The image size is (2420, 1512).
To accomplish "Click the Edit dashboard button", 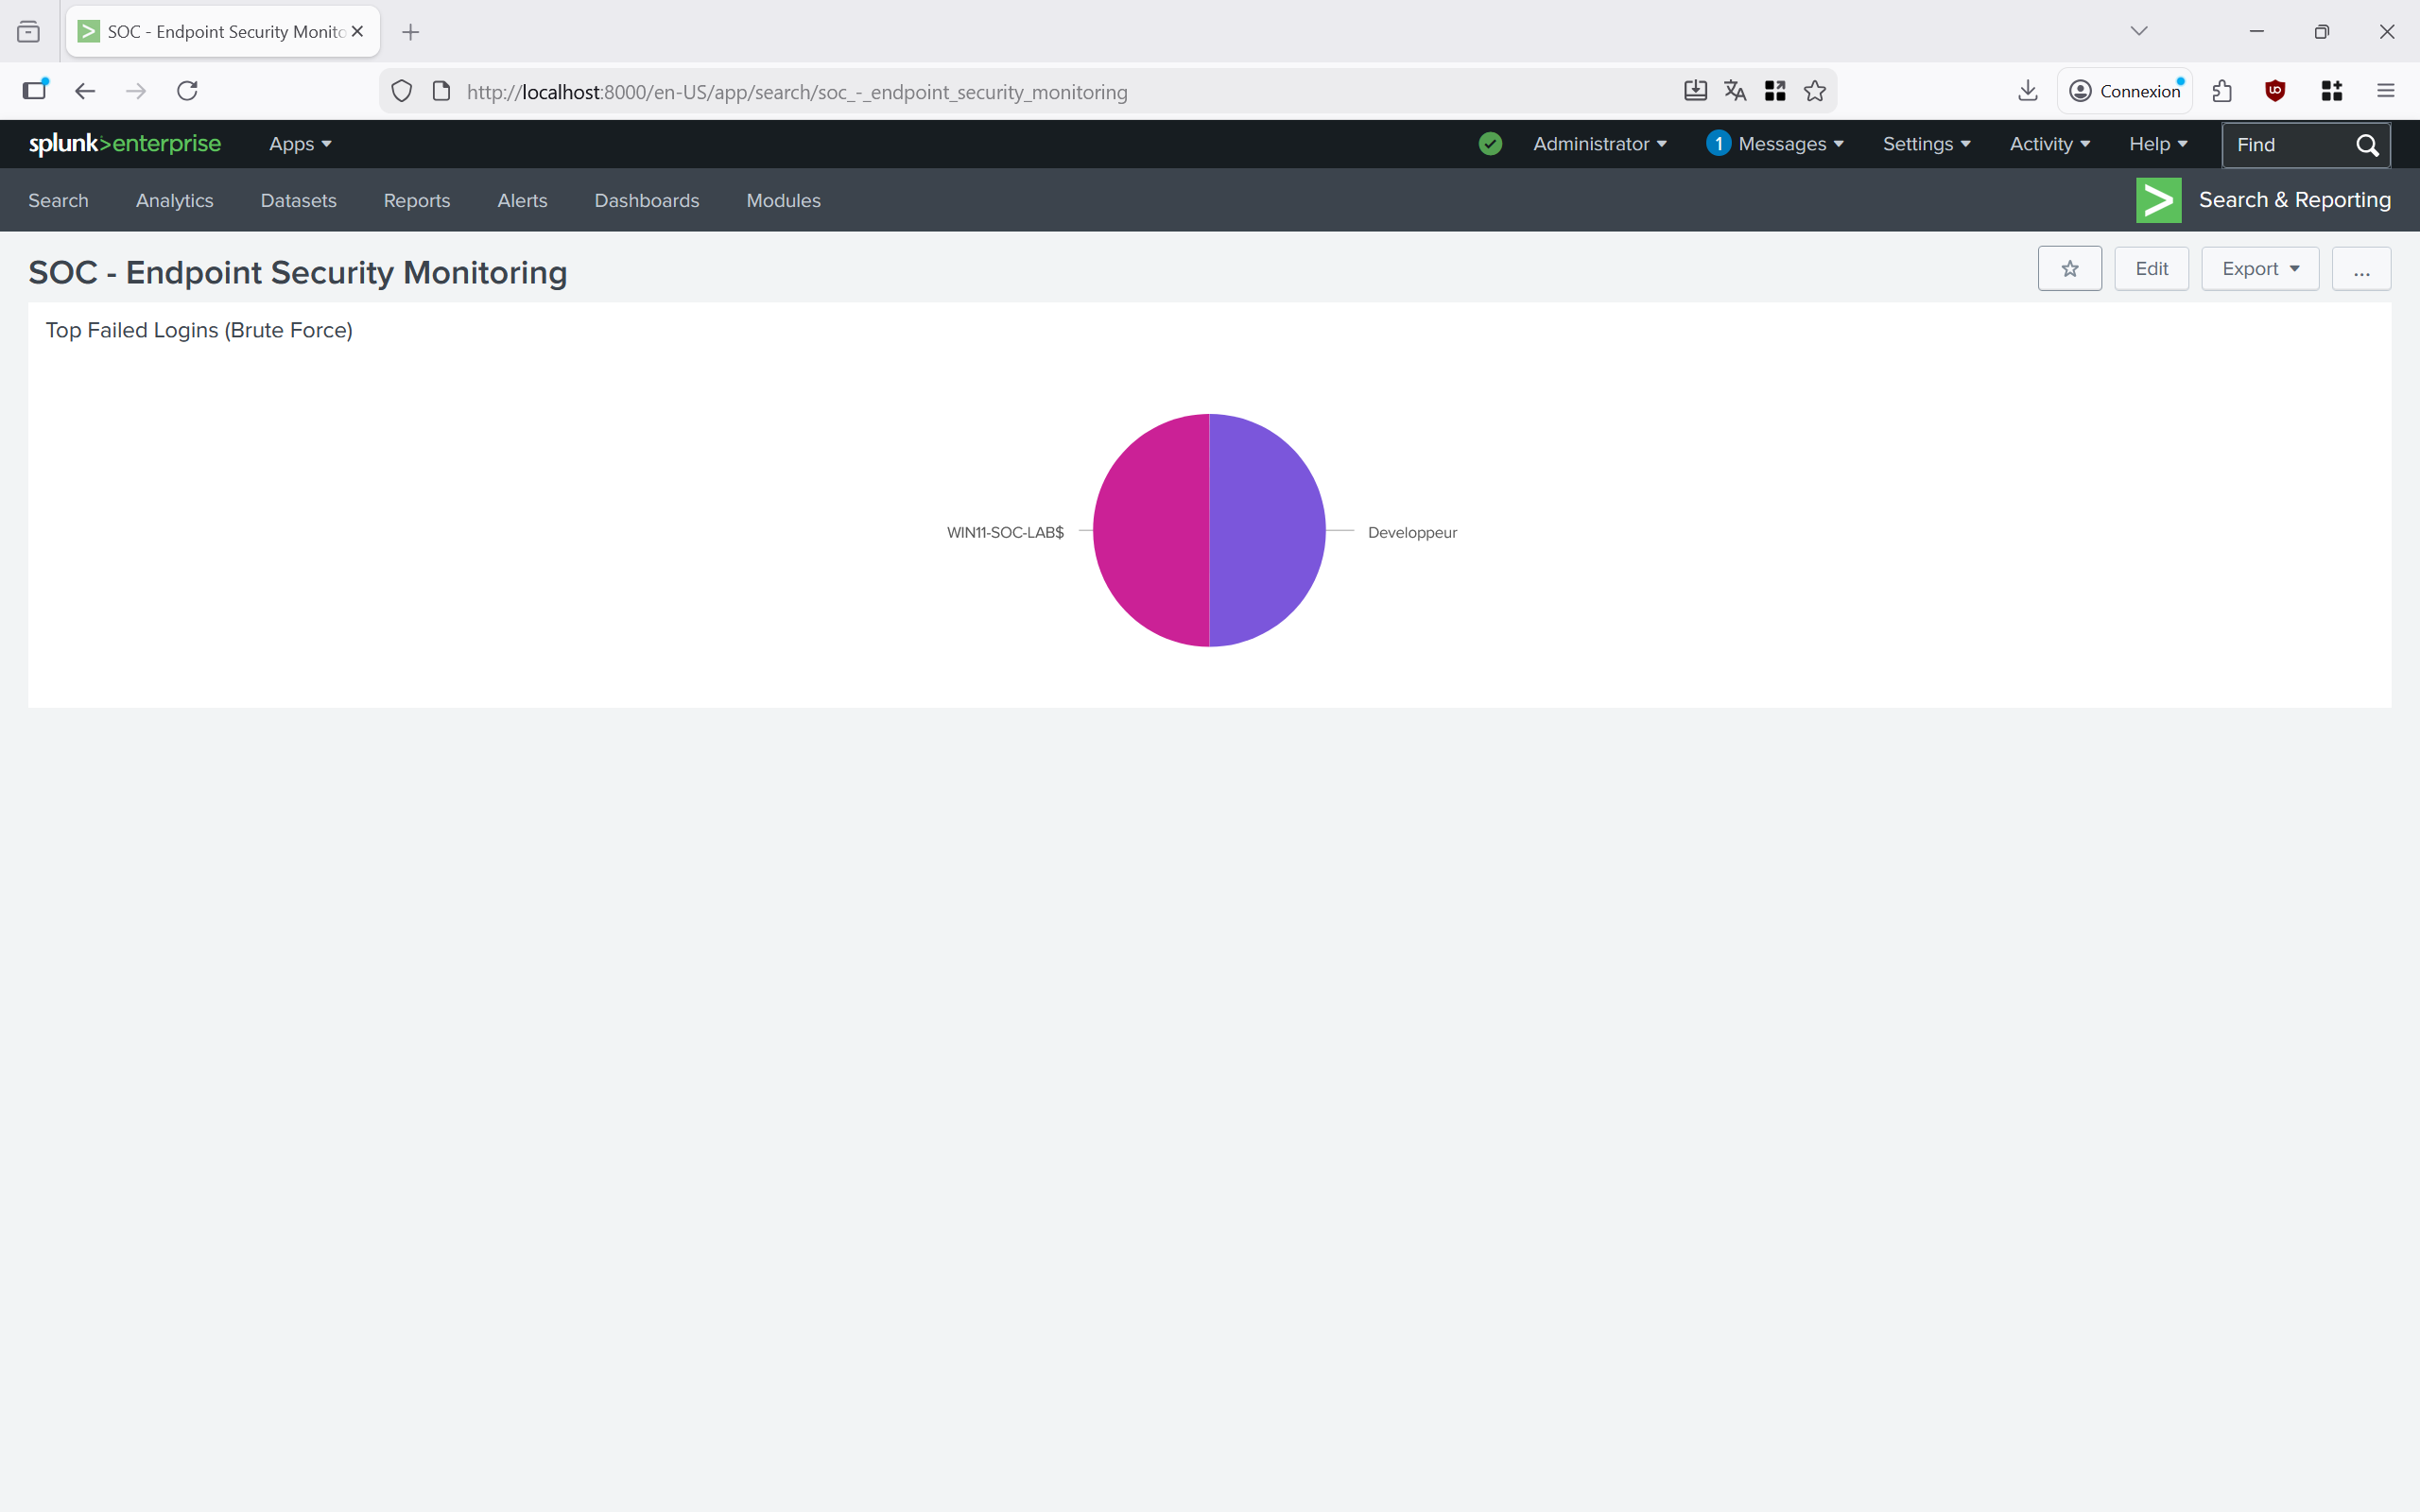I will pyautogui.click(x=2151, y=269).
